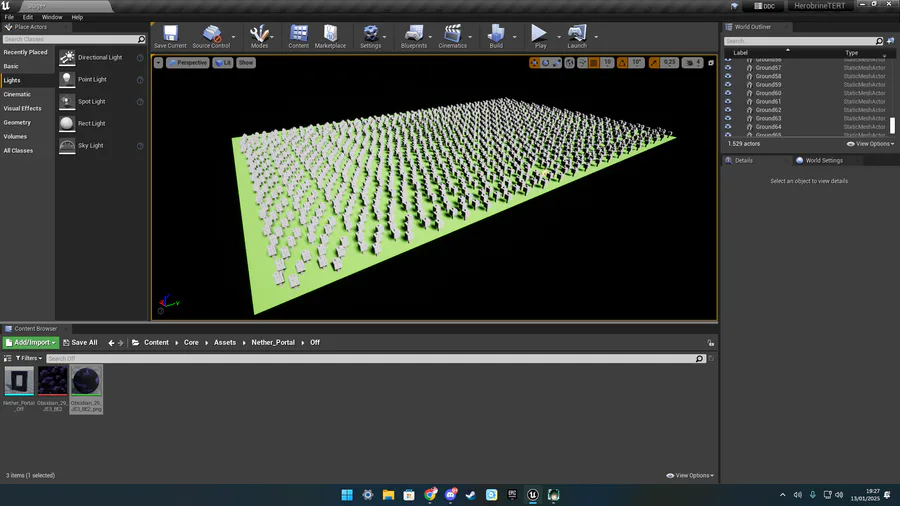Image resolution: width=900 pixels, height=506 pixels.
Task: Hide the Ground60 actor
Action: click(728, 93)
